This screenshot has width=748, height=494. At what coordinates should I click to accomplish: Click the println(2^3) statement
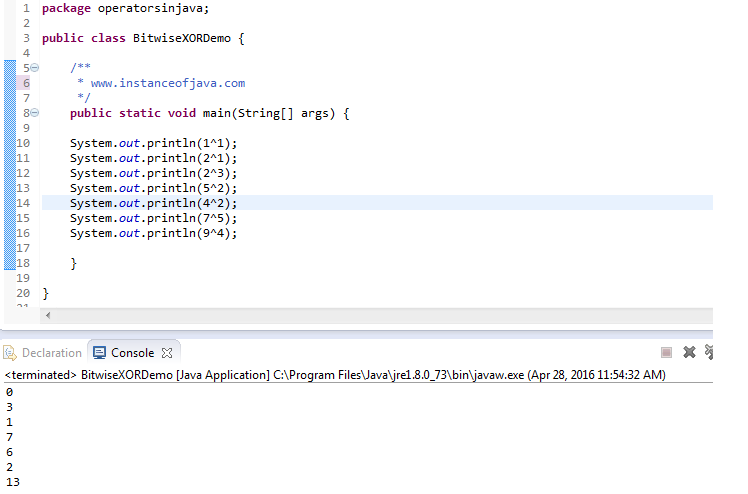153,173
